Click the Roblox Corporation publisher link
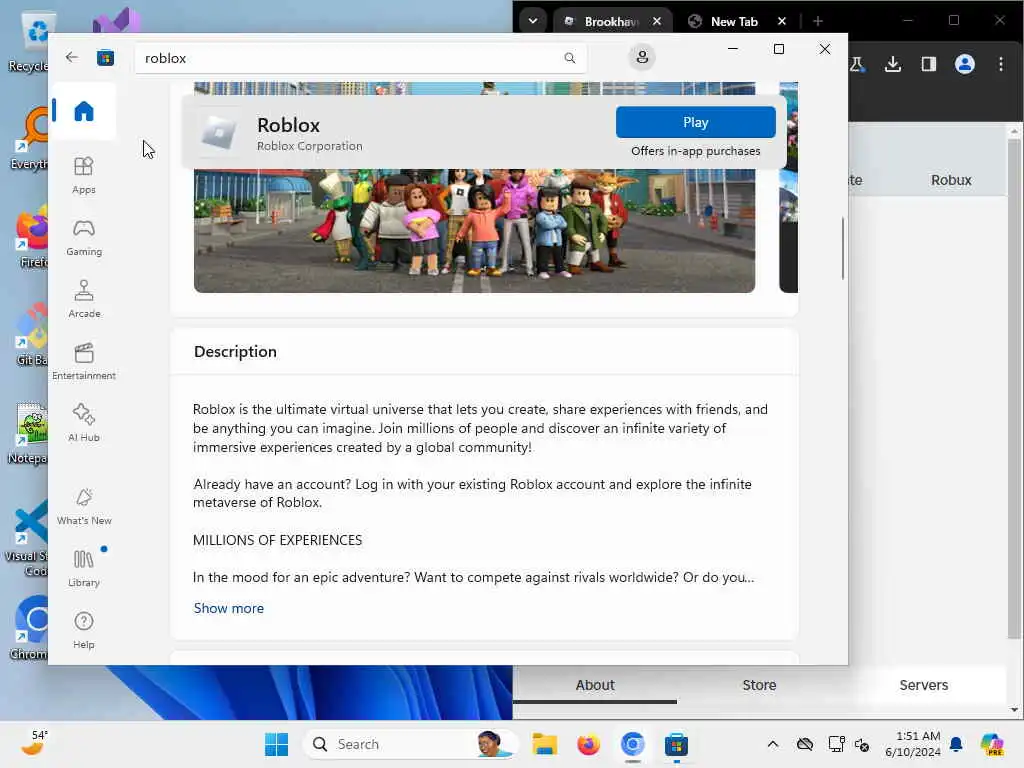1024x768 pixels. [310, 146]
